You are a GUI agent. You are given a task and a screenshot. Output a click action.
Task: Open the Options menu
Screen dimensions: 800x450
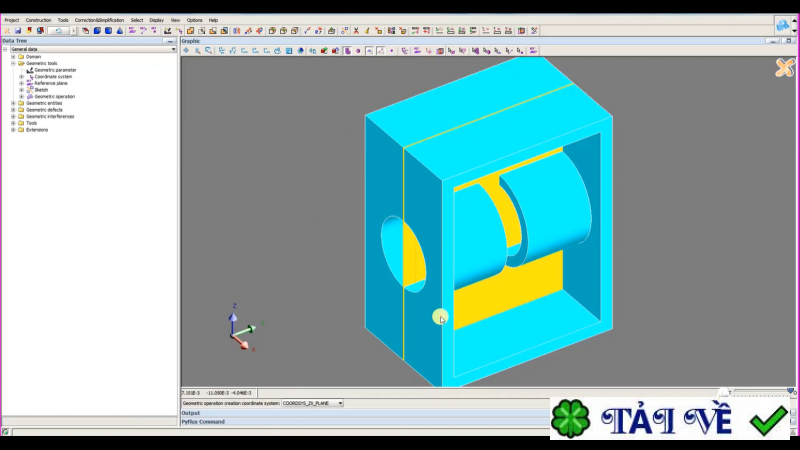tap(194, 20)
